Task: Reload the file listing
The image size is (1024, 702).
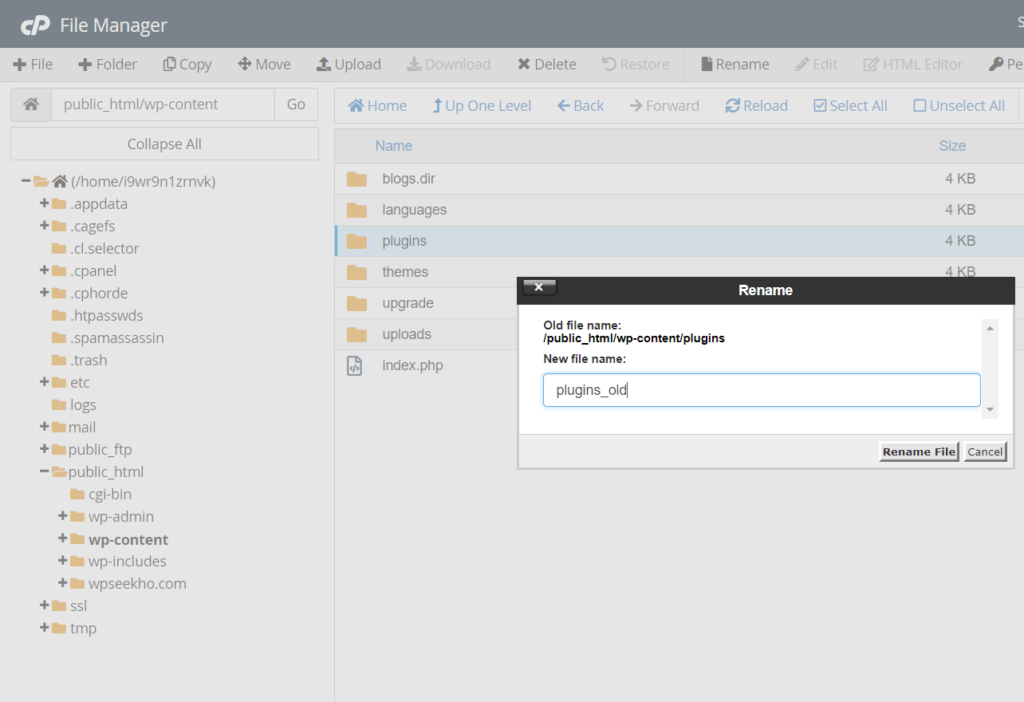Action: click(x=756, y=106)
